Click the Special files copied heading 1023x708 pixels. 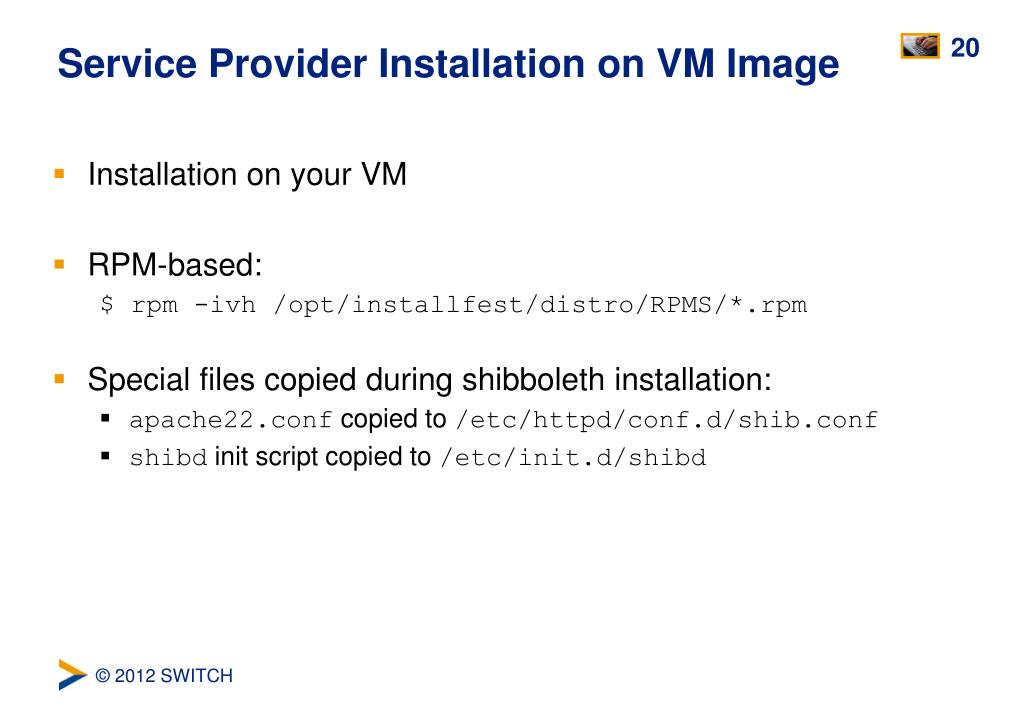[x=429, y=380]
